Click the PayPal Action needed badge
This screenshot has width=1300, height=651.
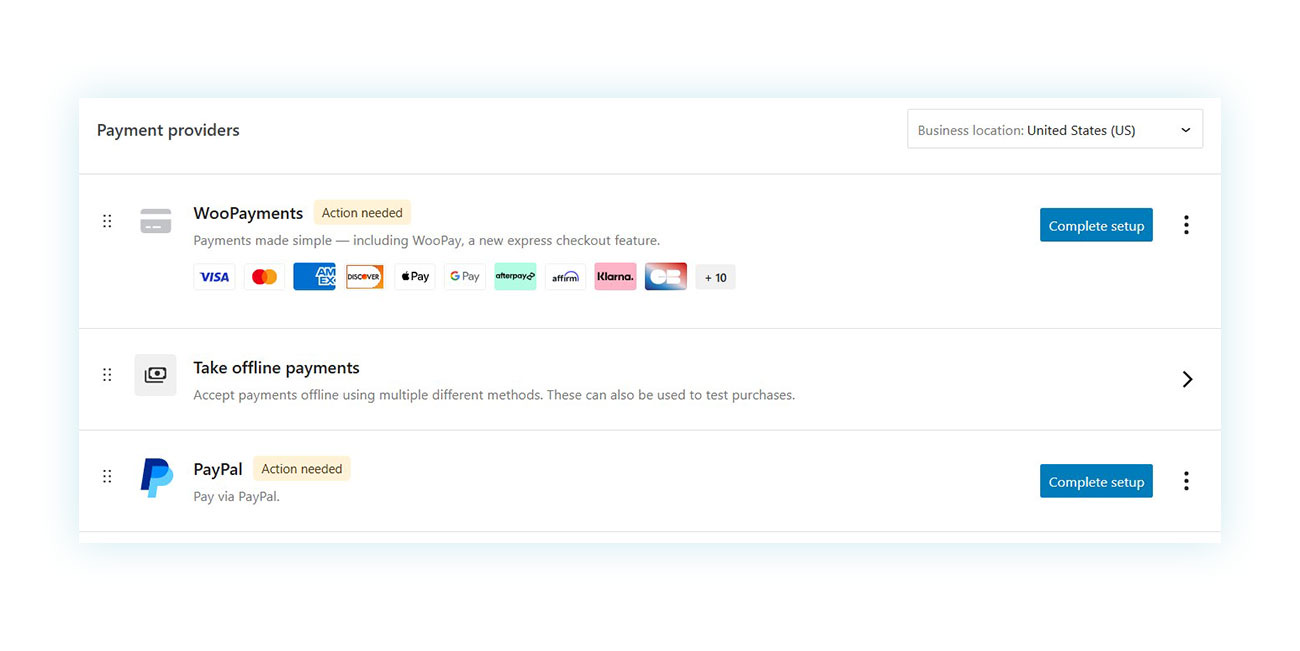click(x=302, y=469)
